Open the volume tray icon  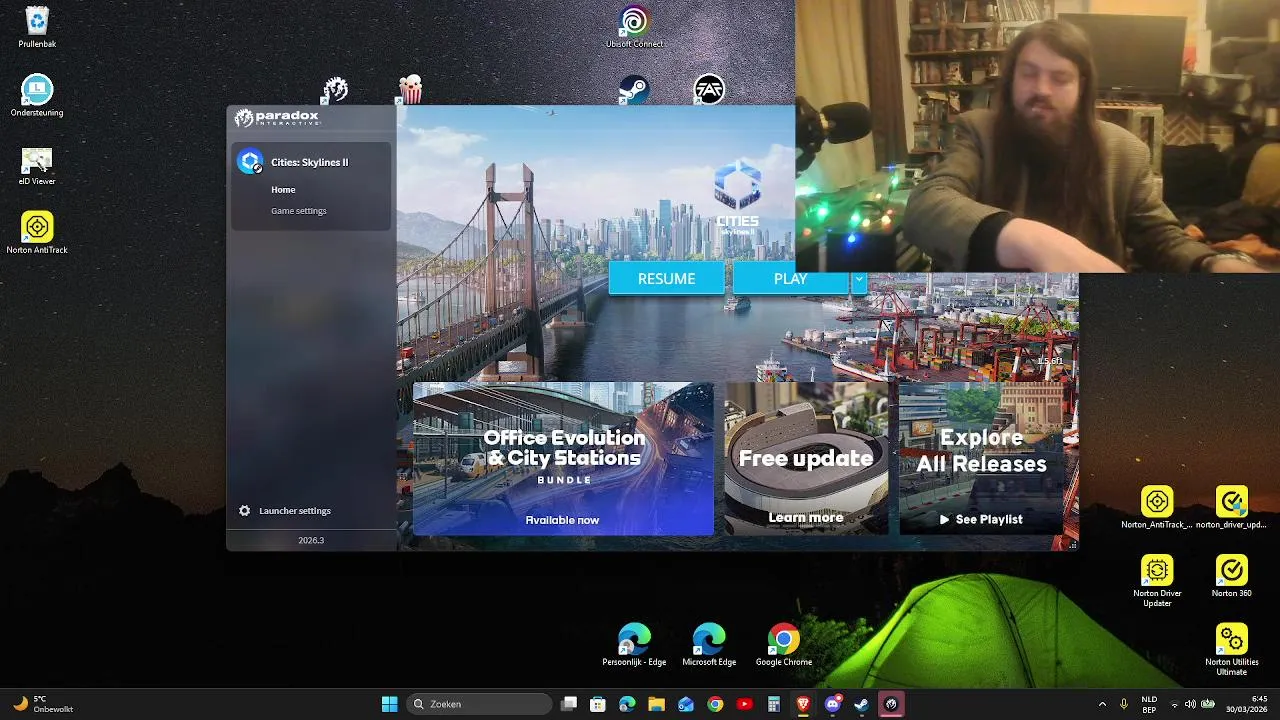tap(1190, 704)
